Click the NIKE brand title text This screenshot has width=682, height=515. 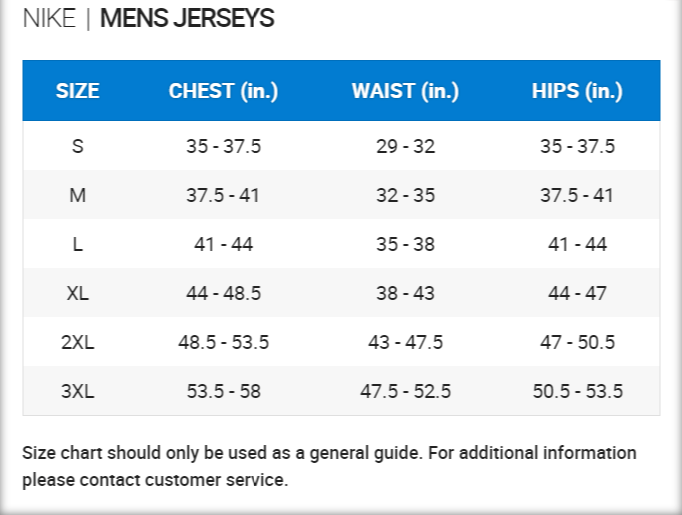(48, 19)
